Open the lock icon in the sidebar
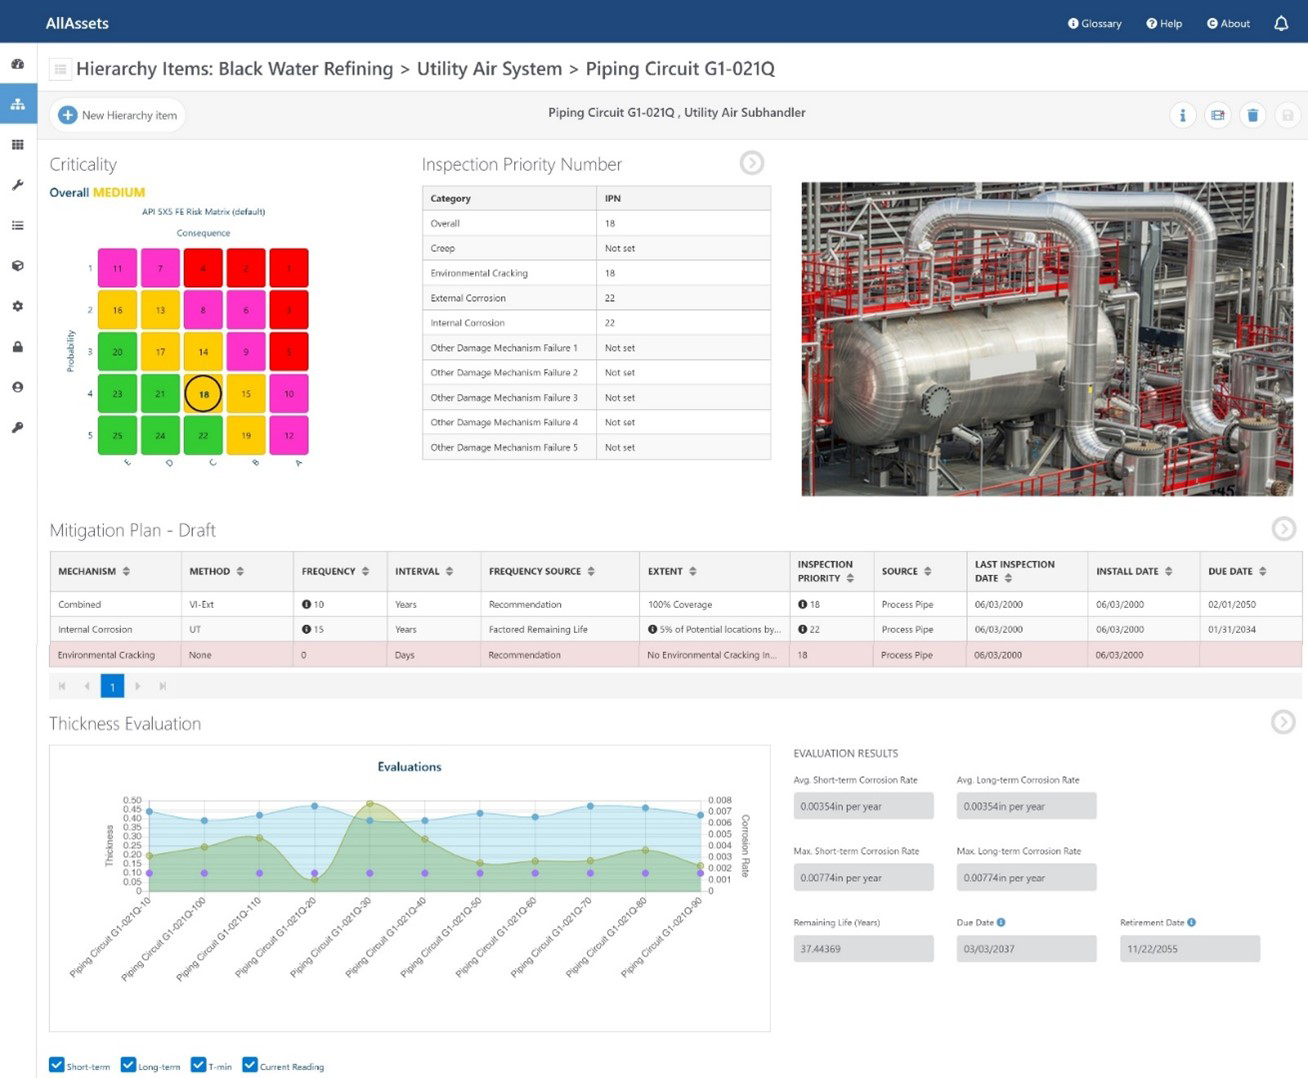The image size is (1308, 1078). click(18, 347)
